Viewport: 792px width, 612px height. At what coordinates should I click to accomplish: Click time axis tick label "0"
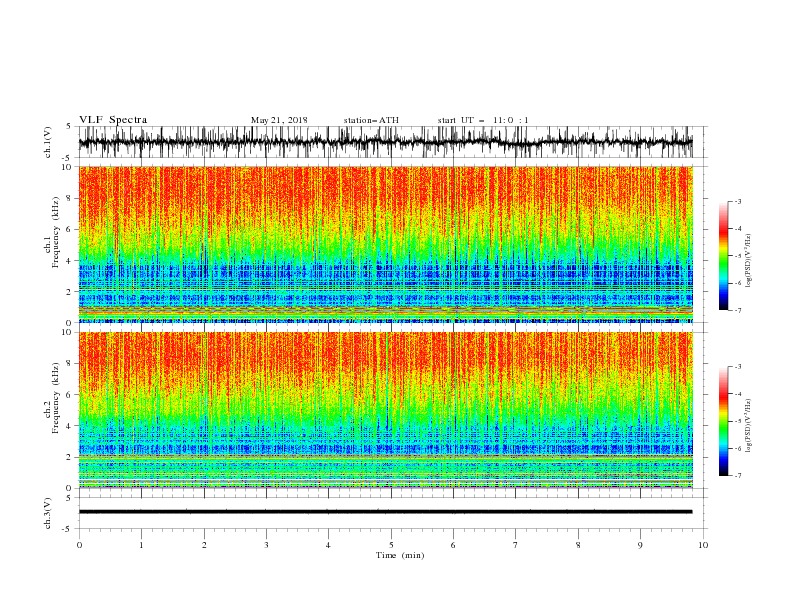[79, 545]
